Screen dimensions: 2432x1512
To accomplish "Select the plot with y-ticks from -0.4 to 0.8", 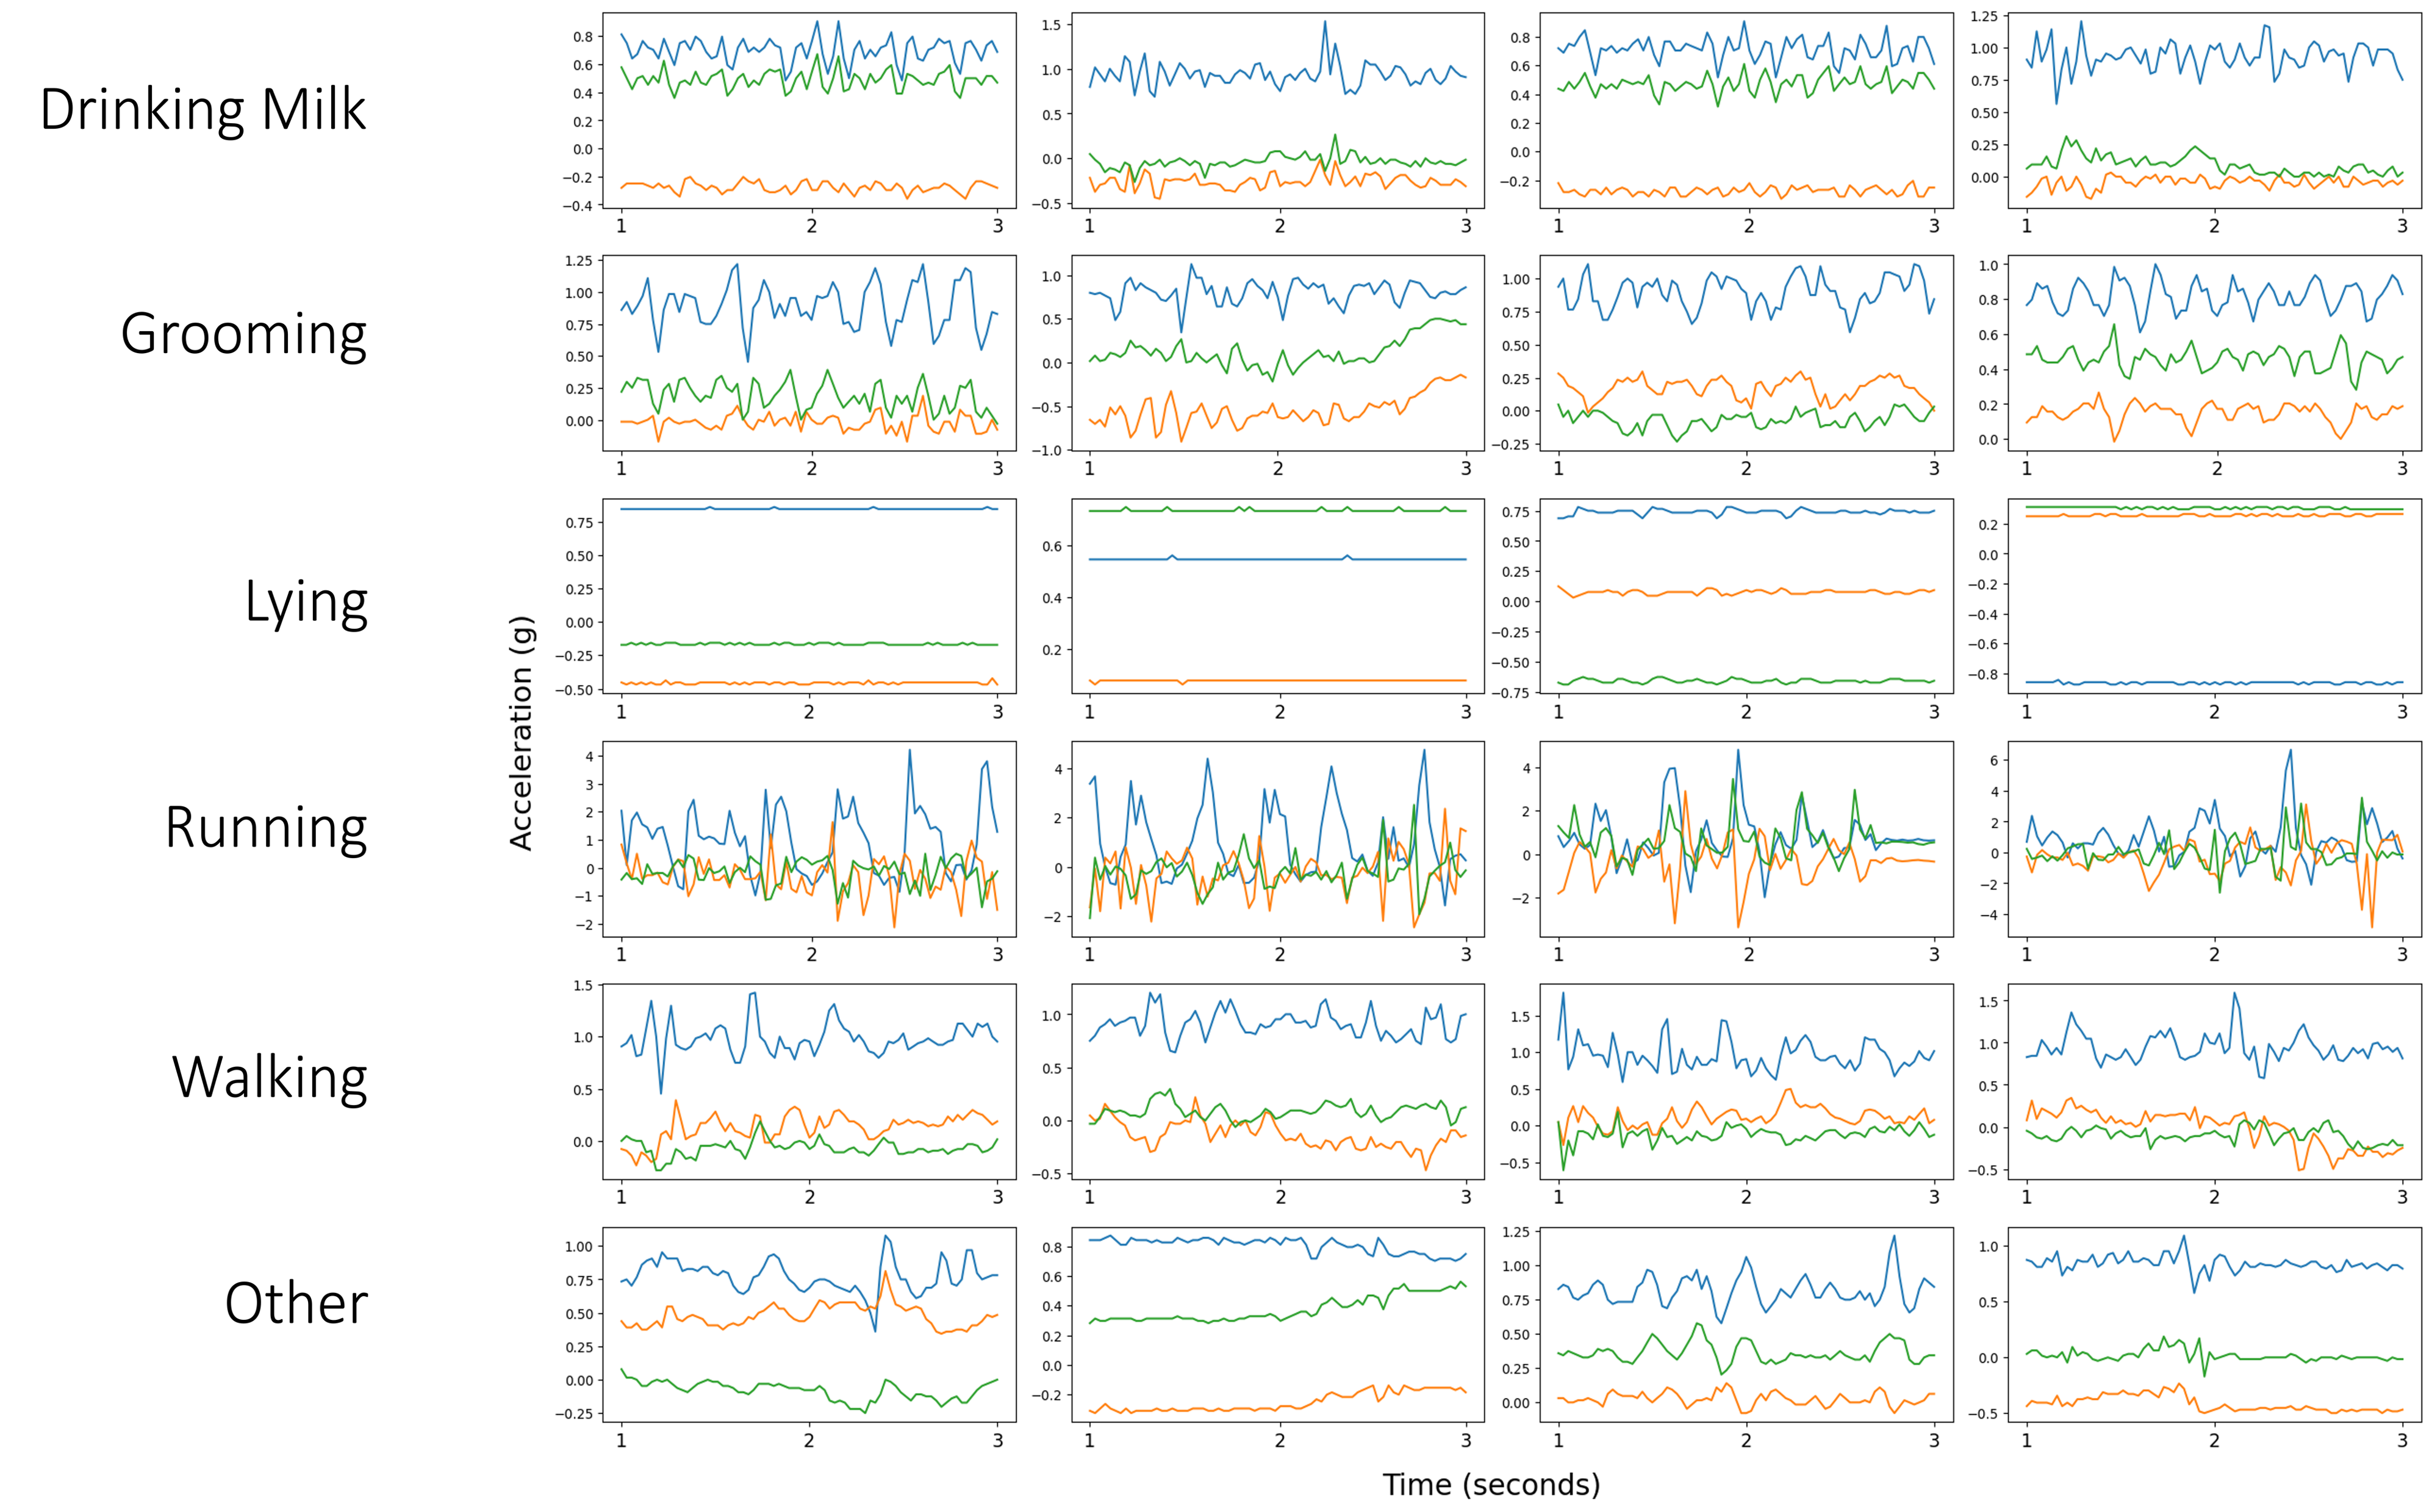I will click(809, 110).
